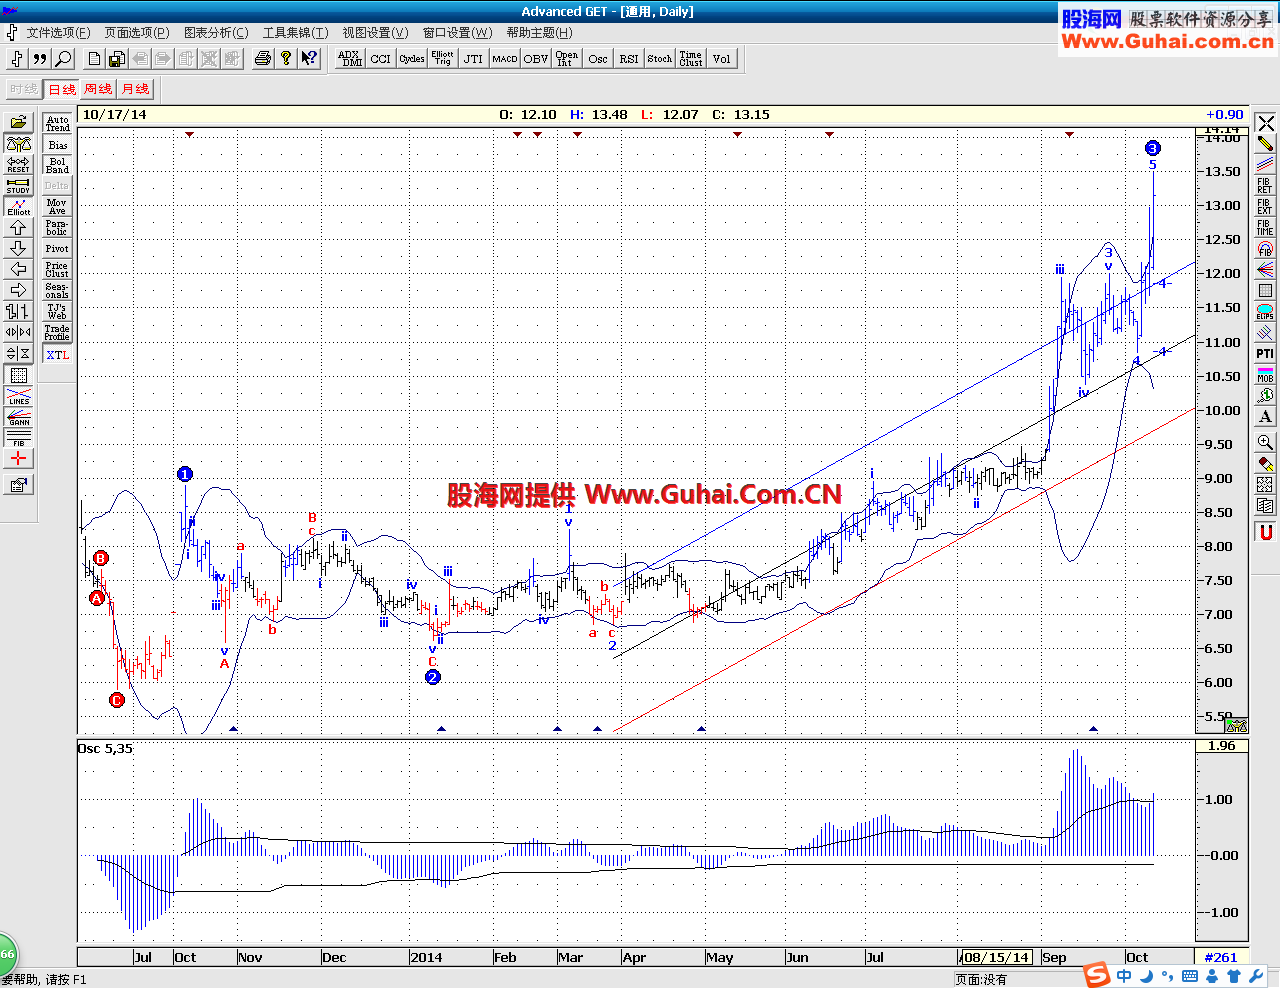The height and width of the screenshot is (988, 1280).
Task: Select the FIB TIME tool
Action: point(1265,228)
